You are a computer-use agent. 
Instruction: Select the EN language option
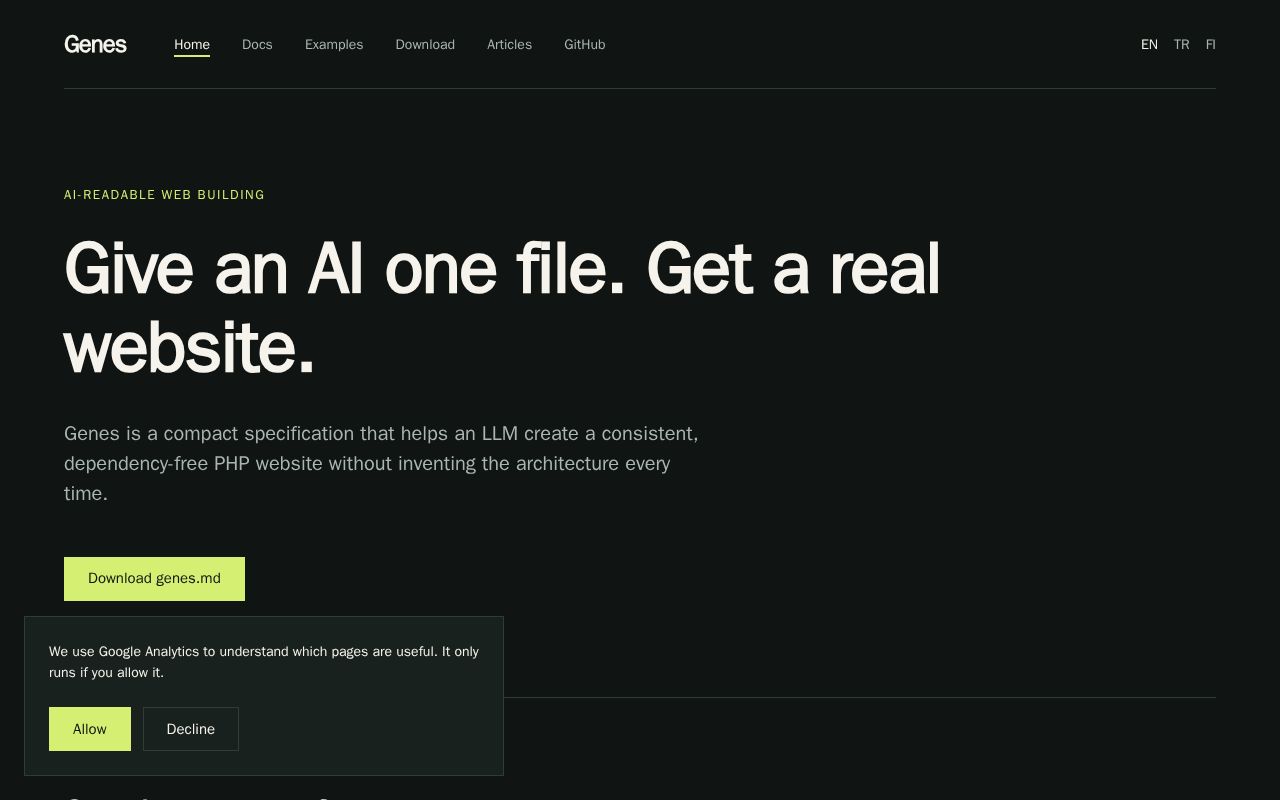1149,45
